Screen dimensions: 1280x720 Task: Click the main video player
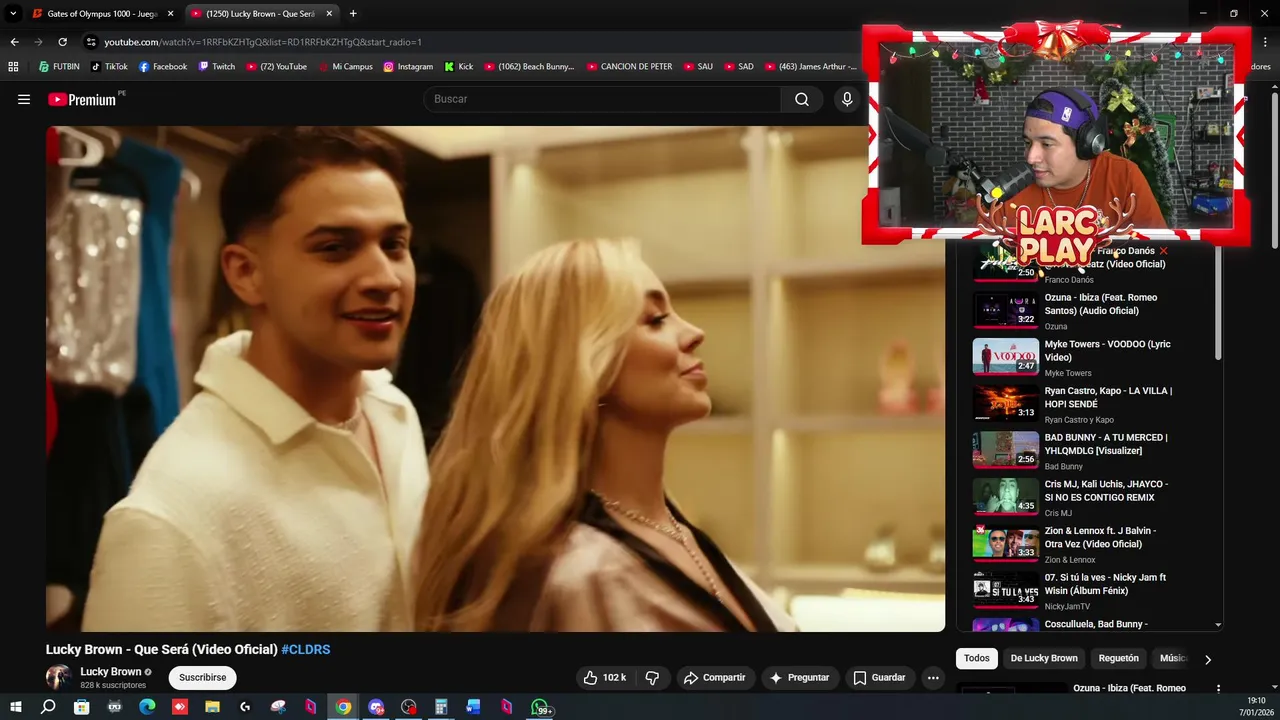pos(495,379)
